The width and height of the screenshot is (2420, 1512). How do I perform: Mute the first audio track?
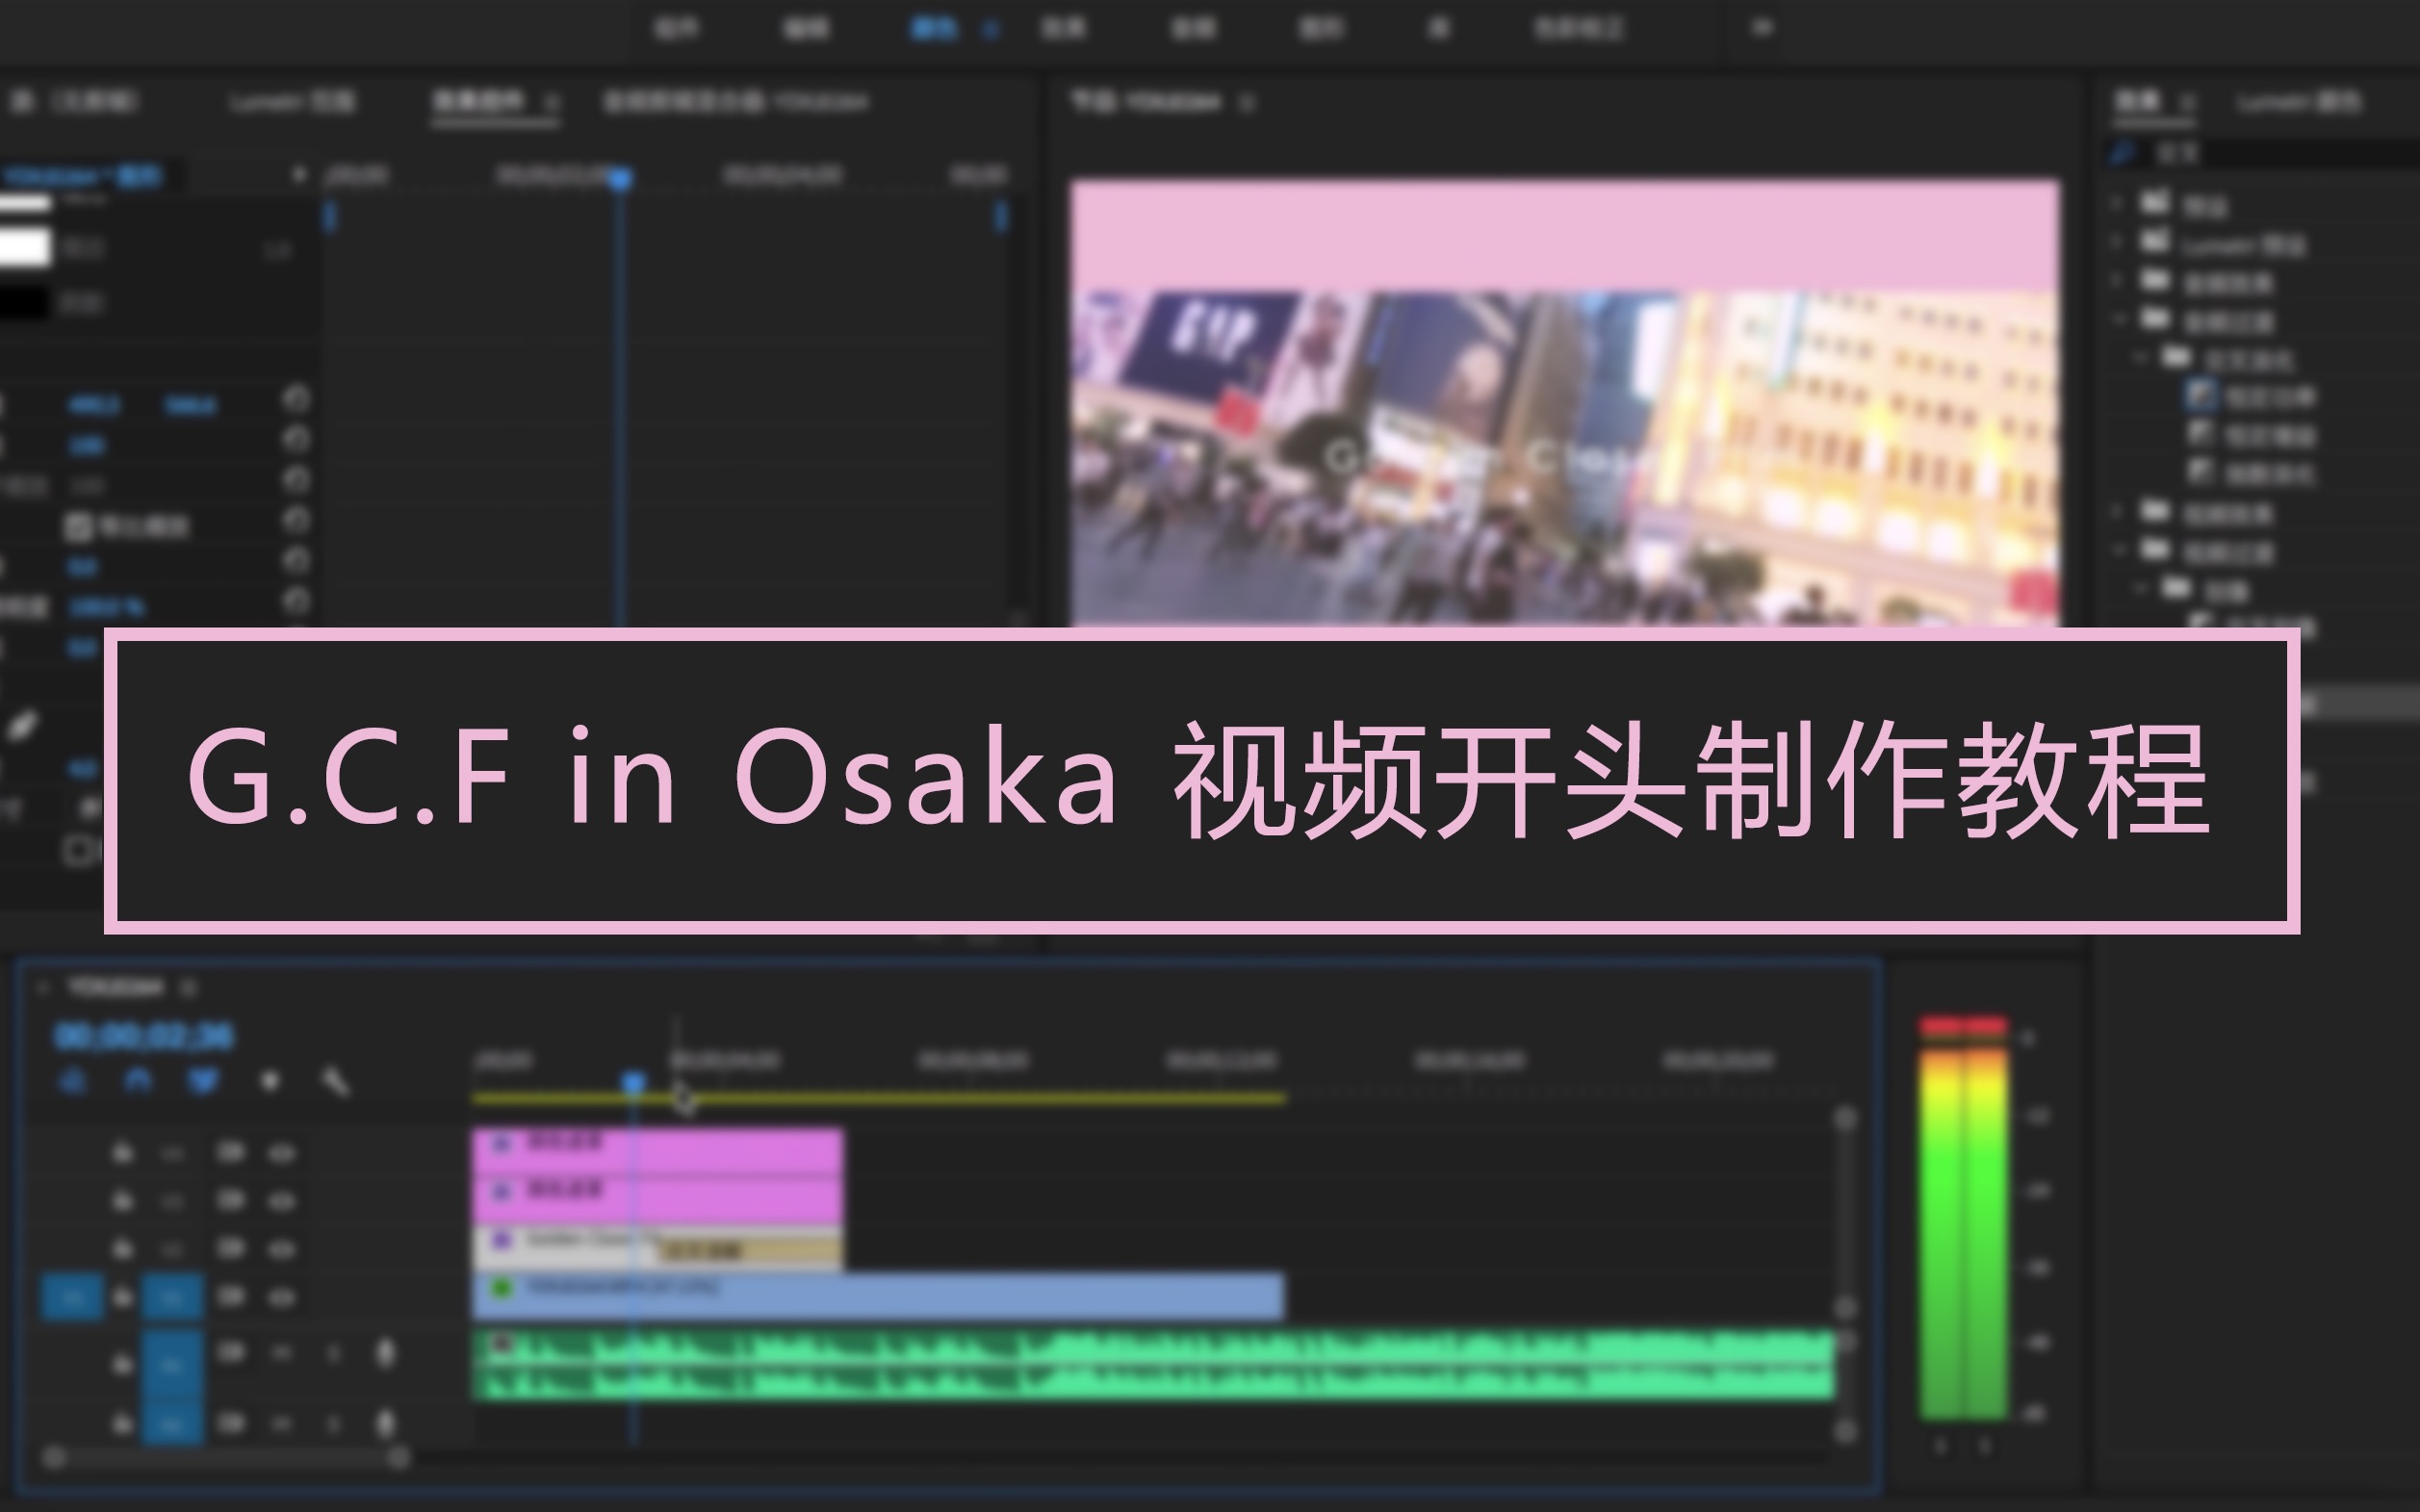coord(282,1353)
